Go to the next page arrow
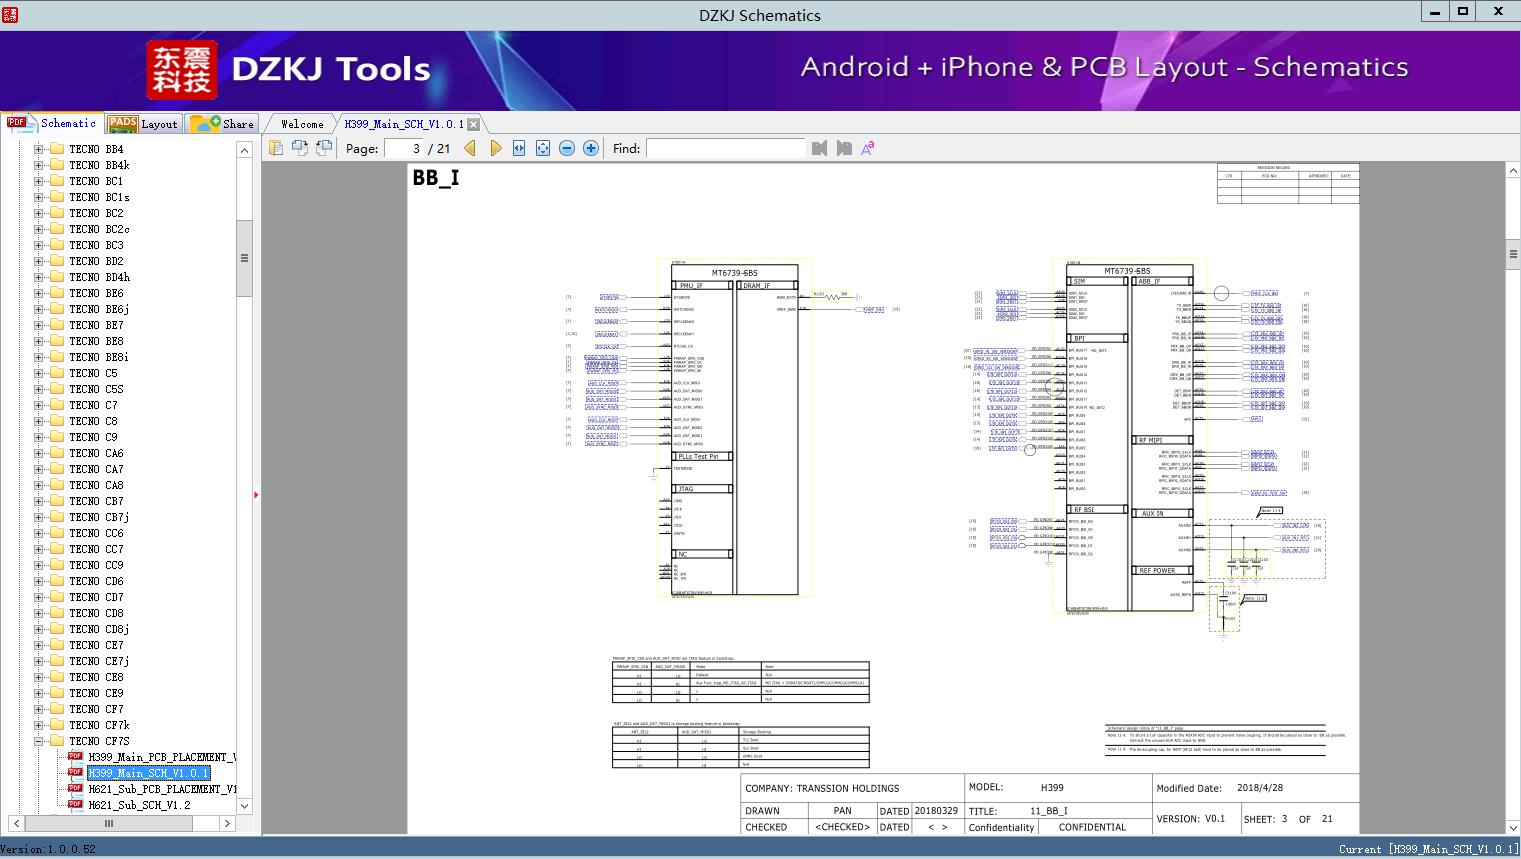The width and height of the screenshot is (1521, 859). pyautogui.click(x=496, y=148)
